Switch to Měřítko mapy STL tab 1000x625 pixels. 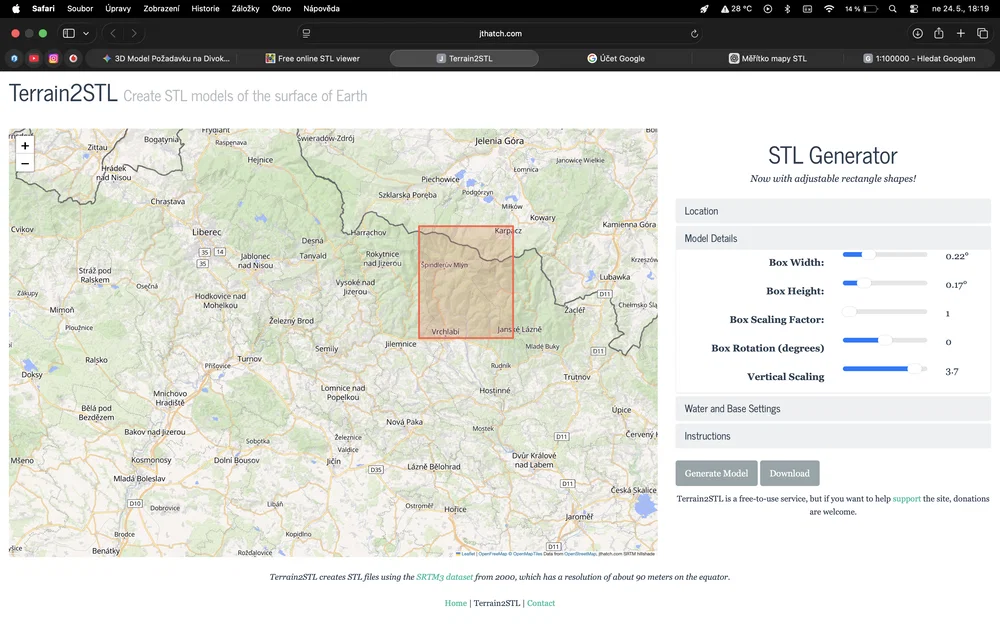pyautogui.click(x=768, y=58)
